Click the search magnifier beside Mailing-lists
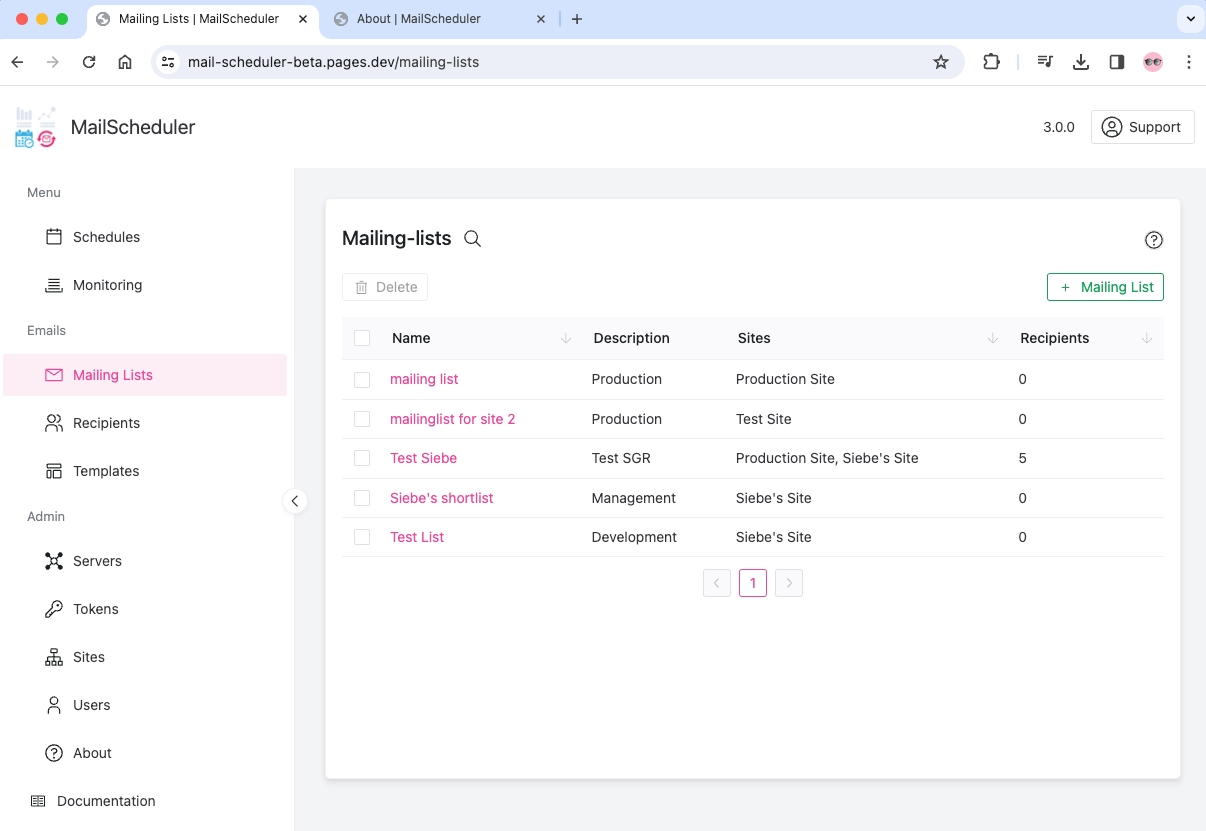The image size is (1206, 831). coord(473,239)
